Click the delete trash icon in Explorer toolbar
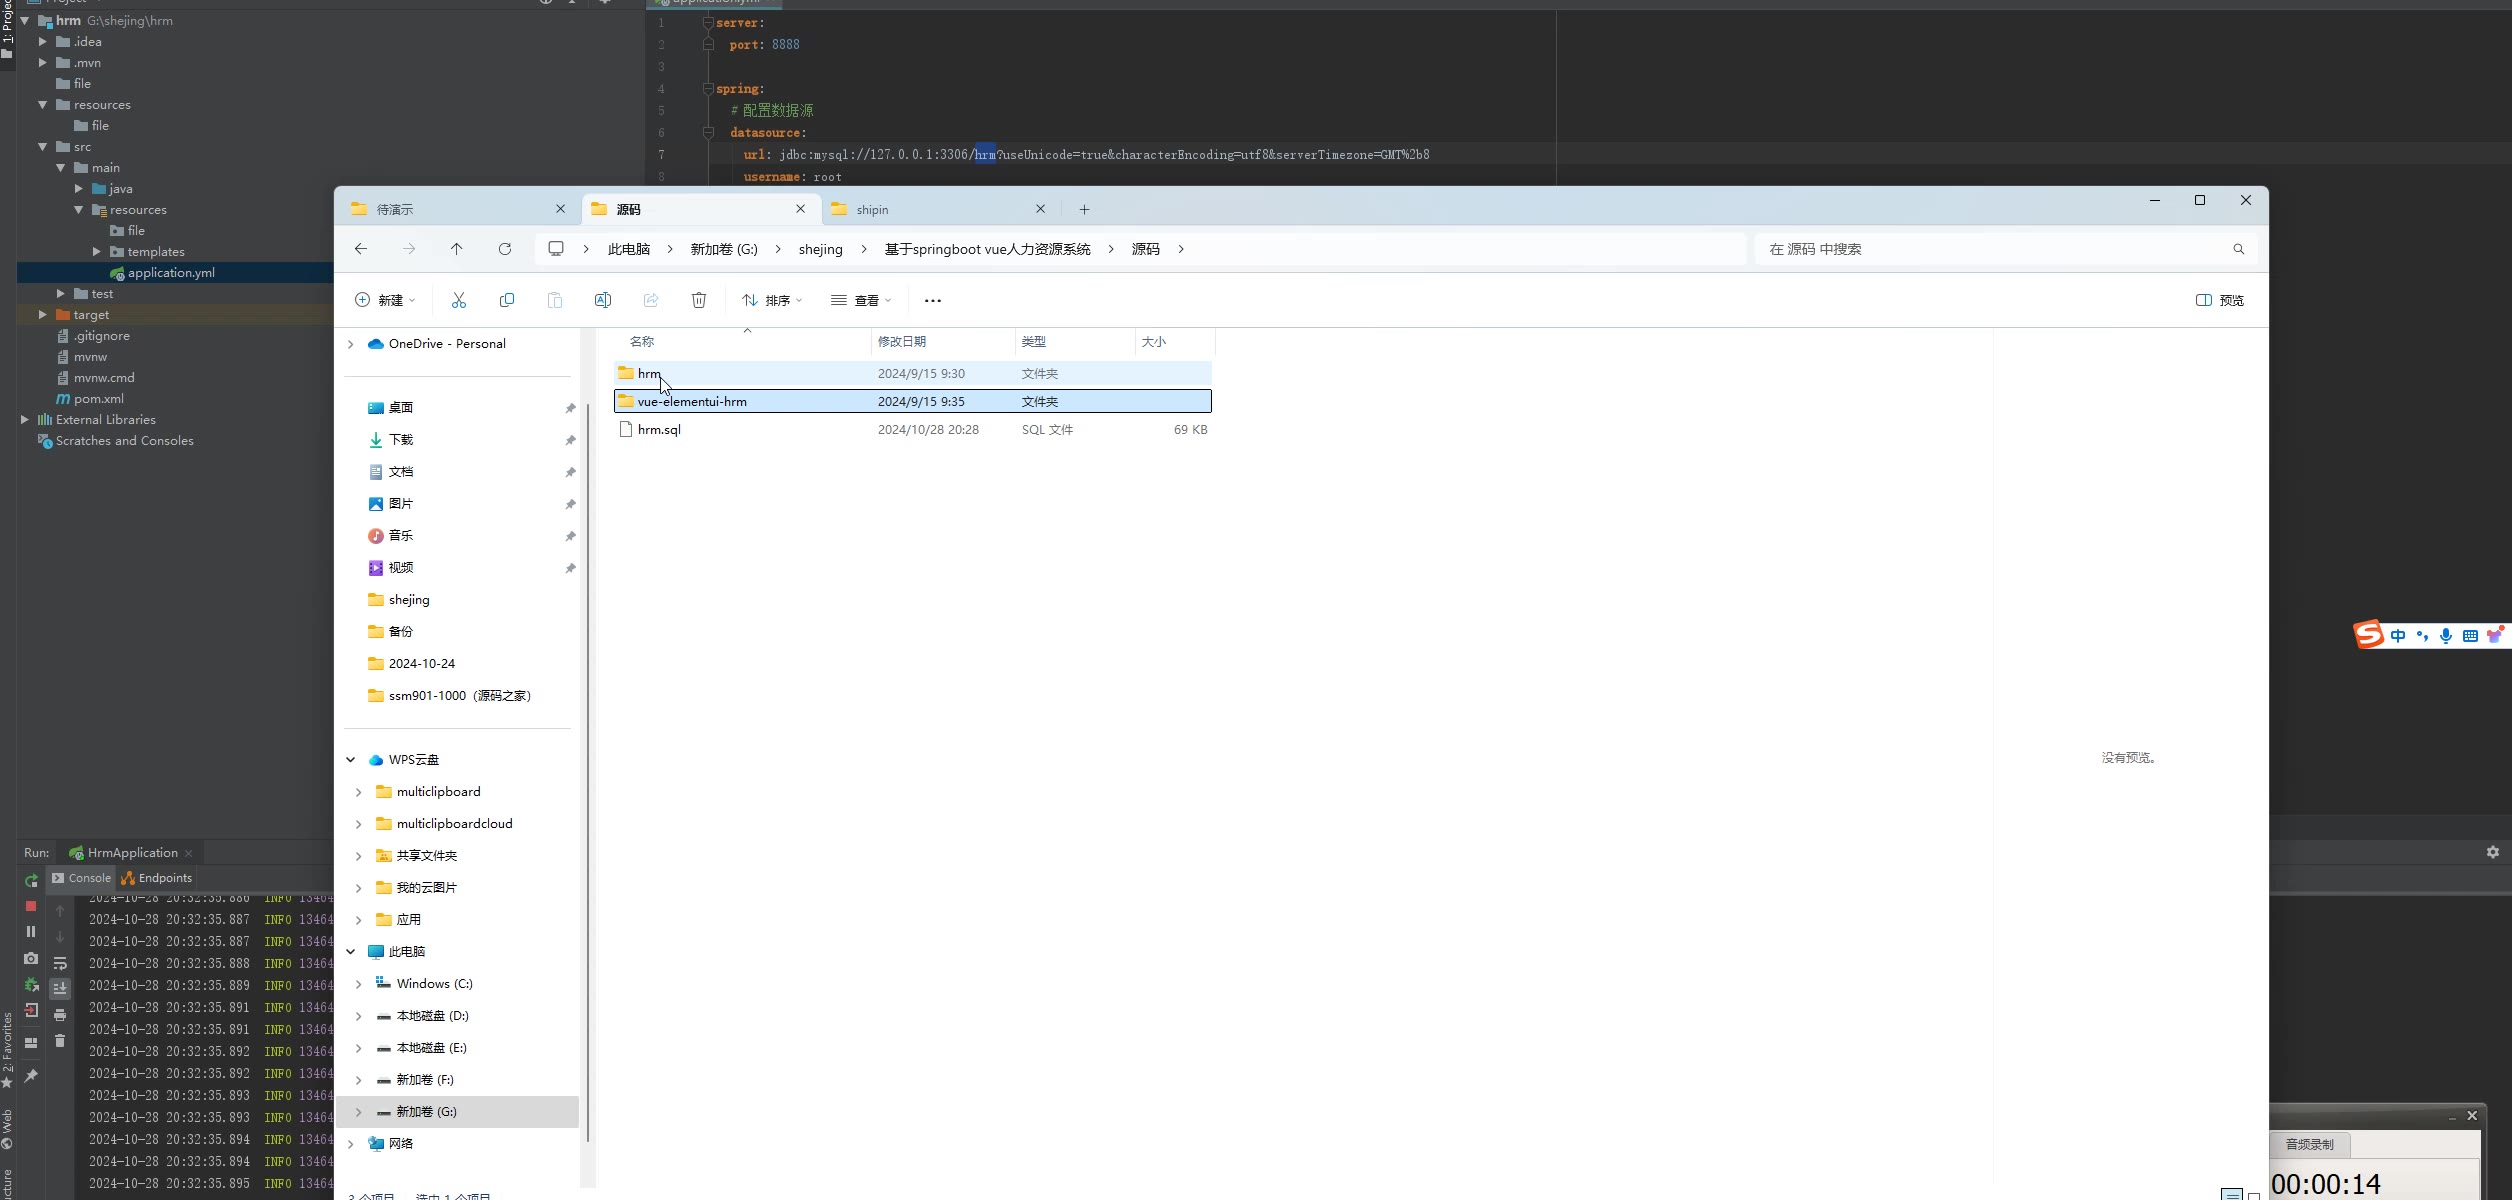Screen dimensions: 2512x1200 coord(699,300)
